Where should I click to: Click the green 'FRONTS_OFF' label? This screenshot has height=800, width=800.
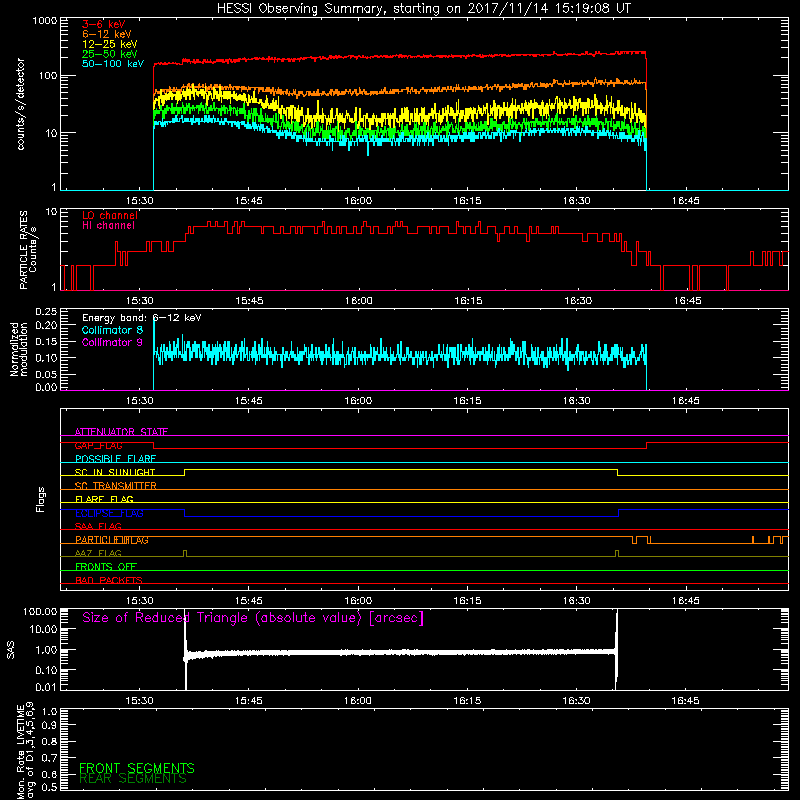point(106,567)
